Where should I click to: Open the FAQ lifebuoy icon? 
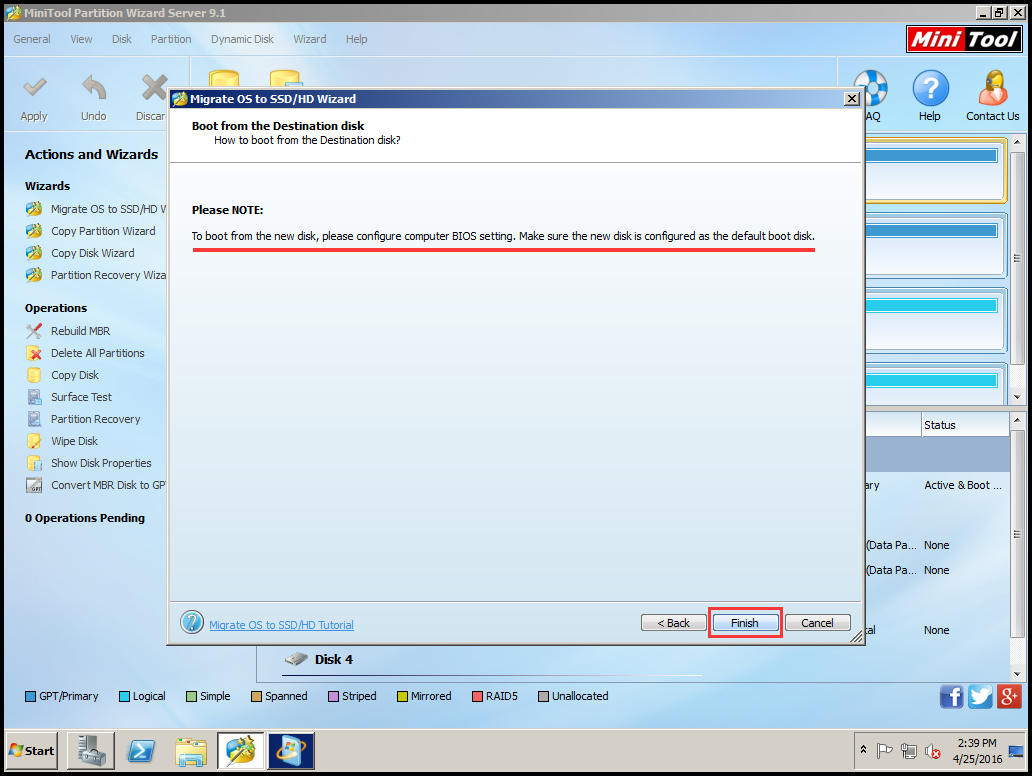click(873, 88)
